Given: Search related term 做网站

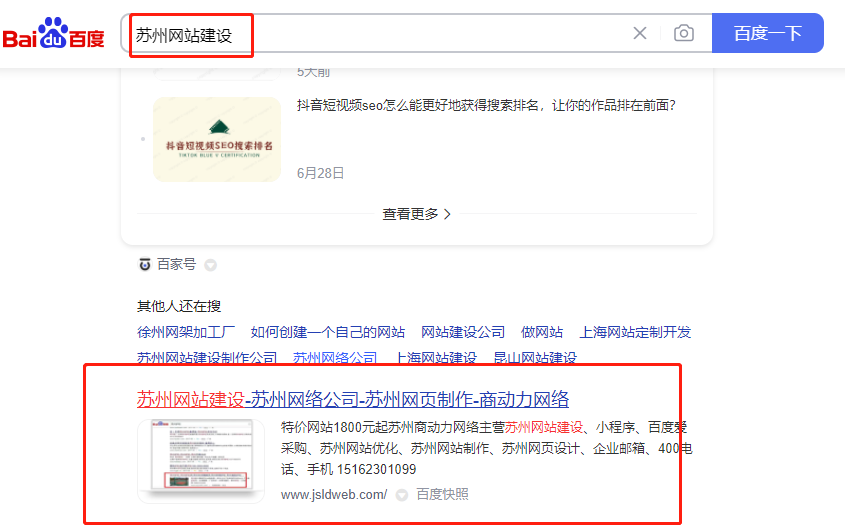Looking at the screenshot, I should click(x=542, y=332).
